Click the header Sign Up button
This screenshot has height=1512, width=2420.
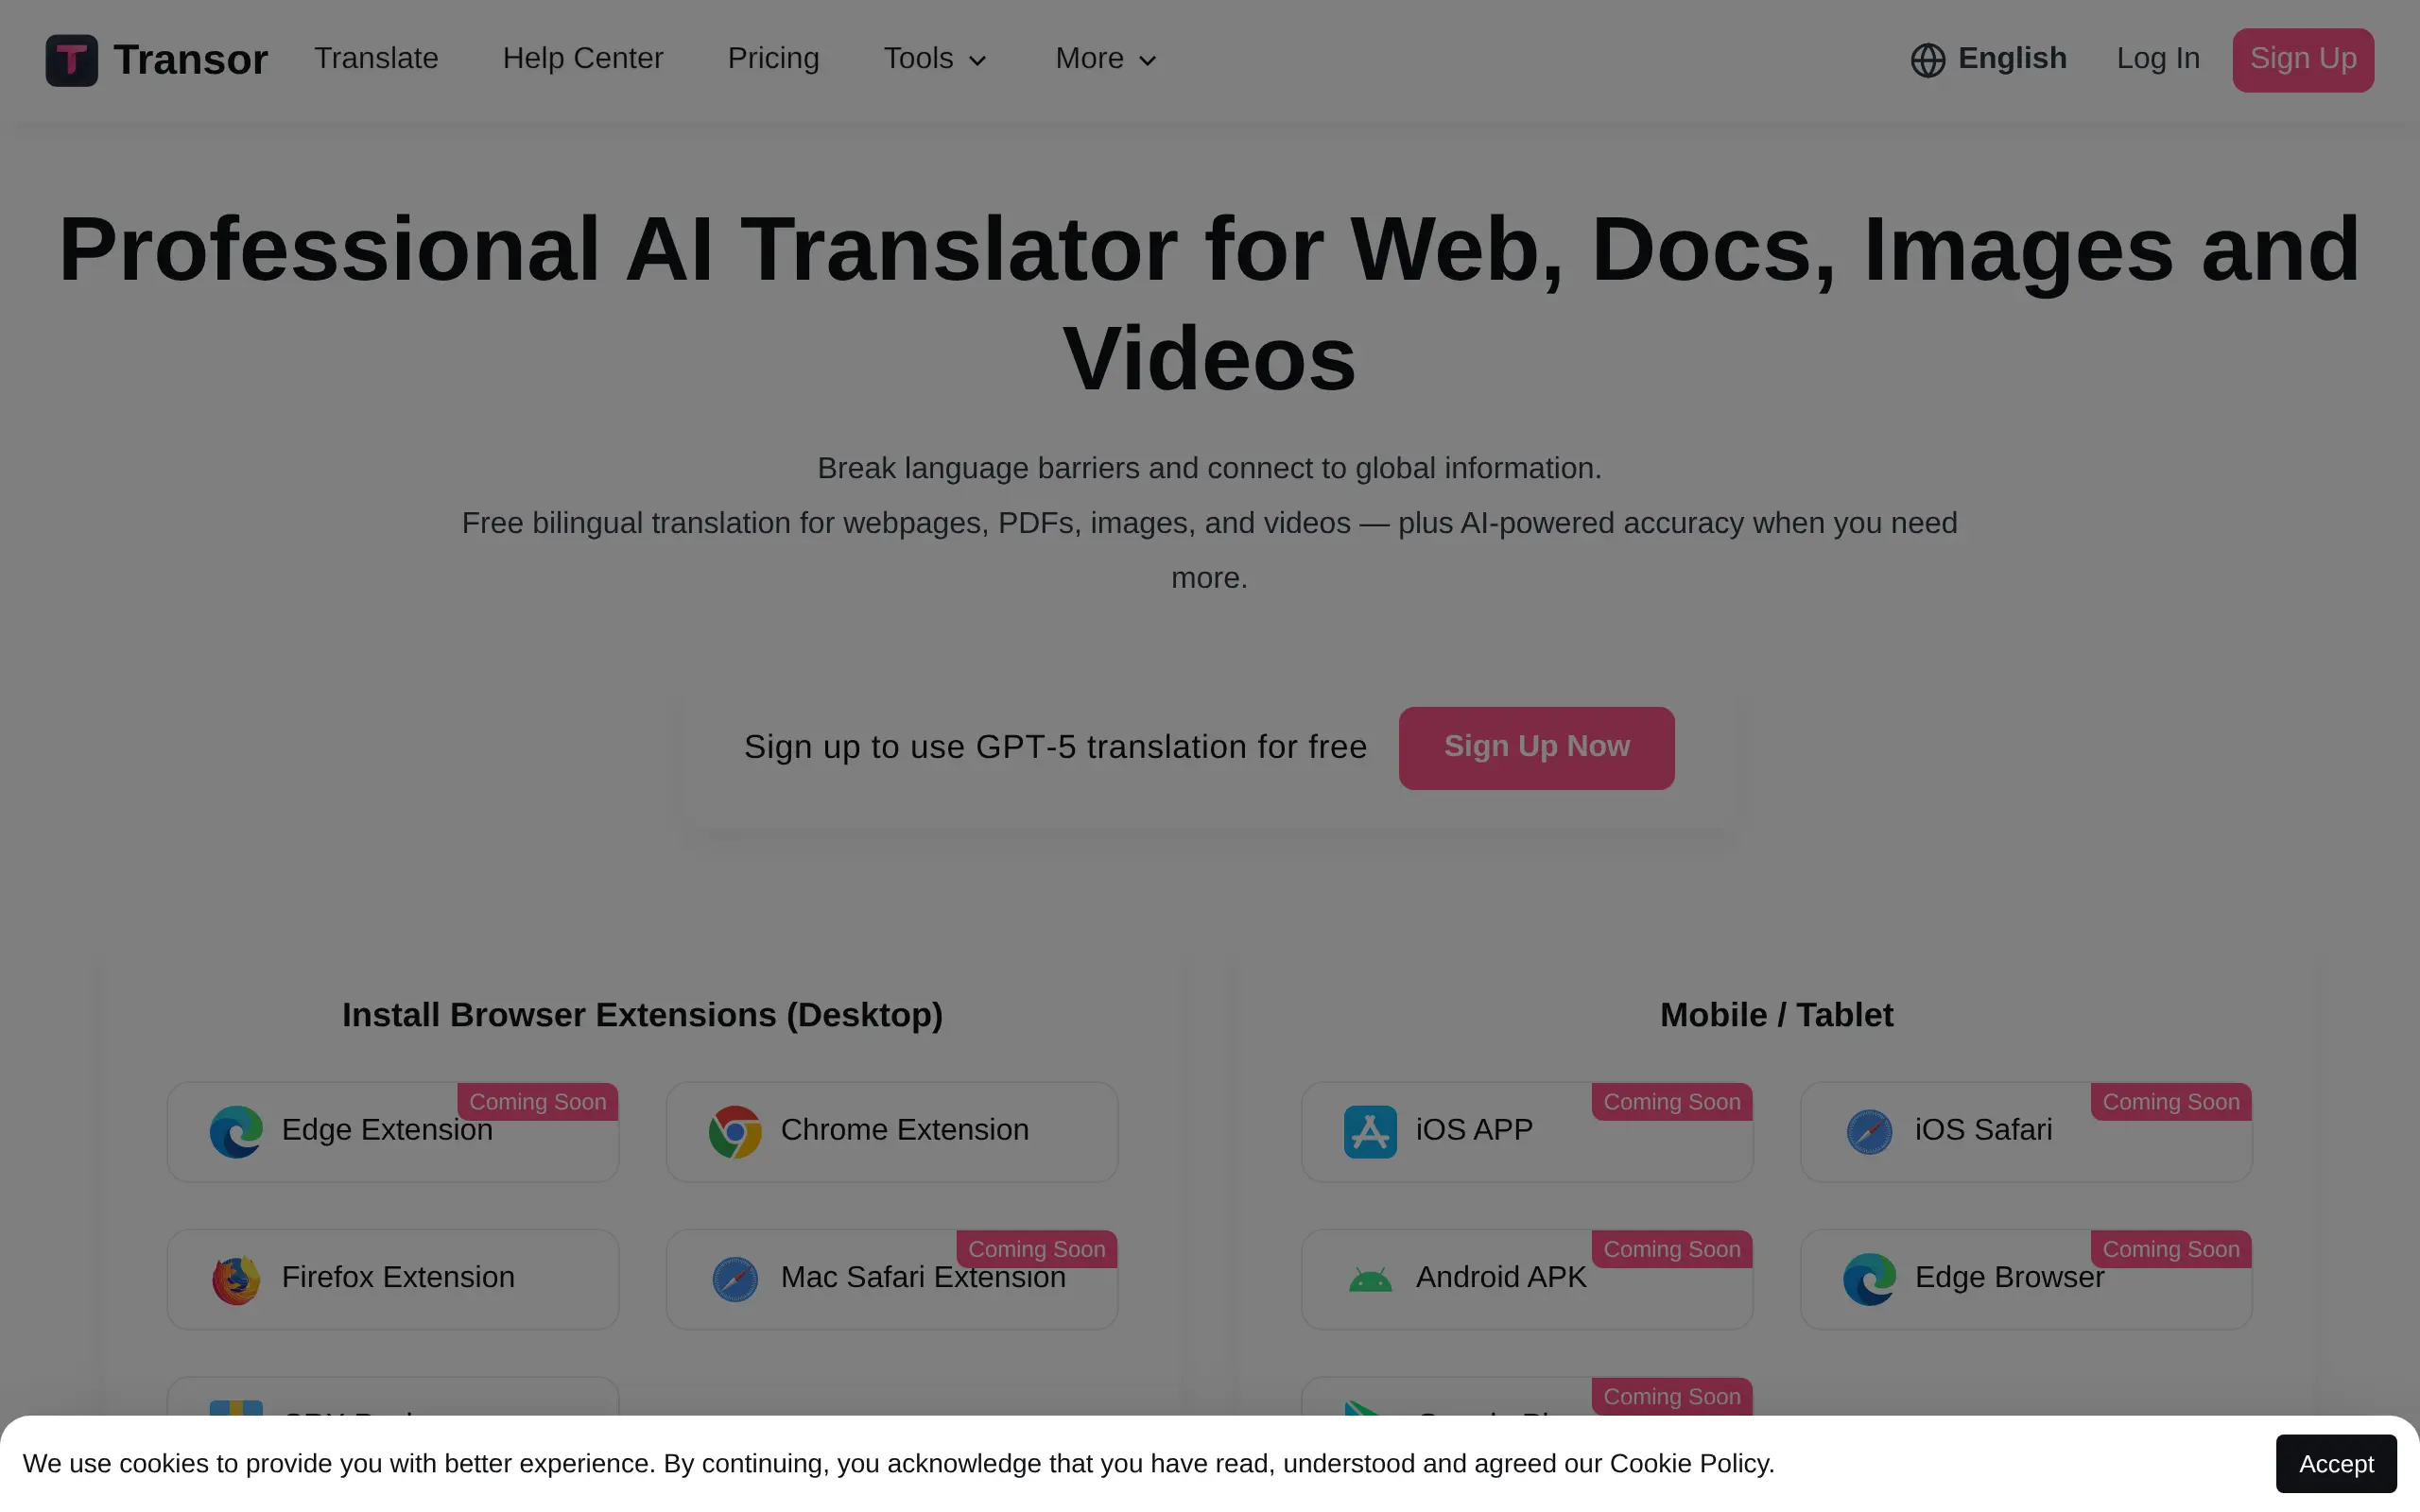(2302, 60)
